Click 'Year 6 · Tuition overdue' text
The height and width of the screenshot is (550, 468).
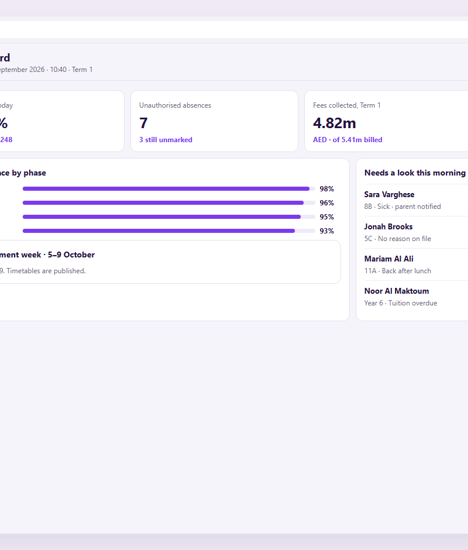pos(401,303)
